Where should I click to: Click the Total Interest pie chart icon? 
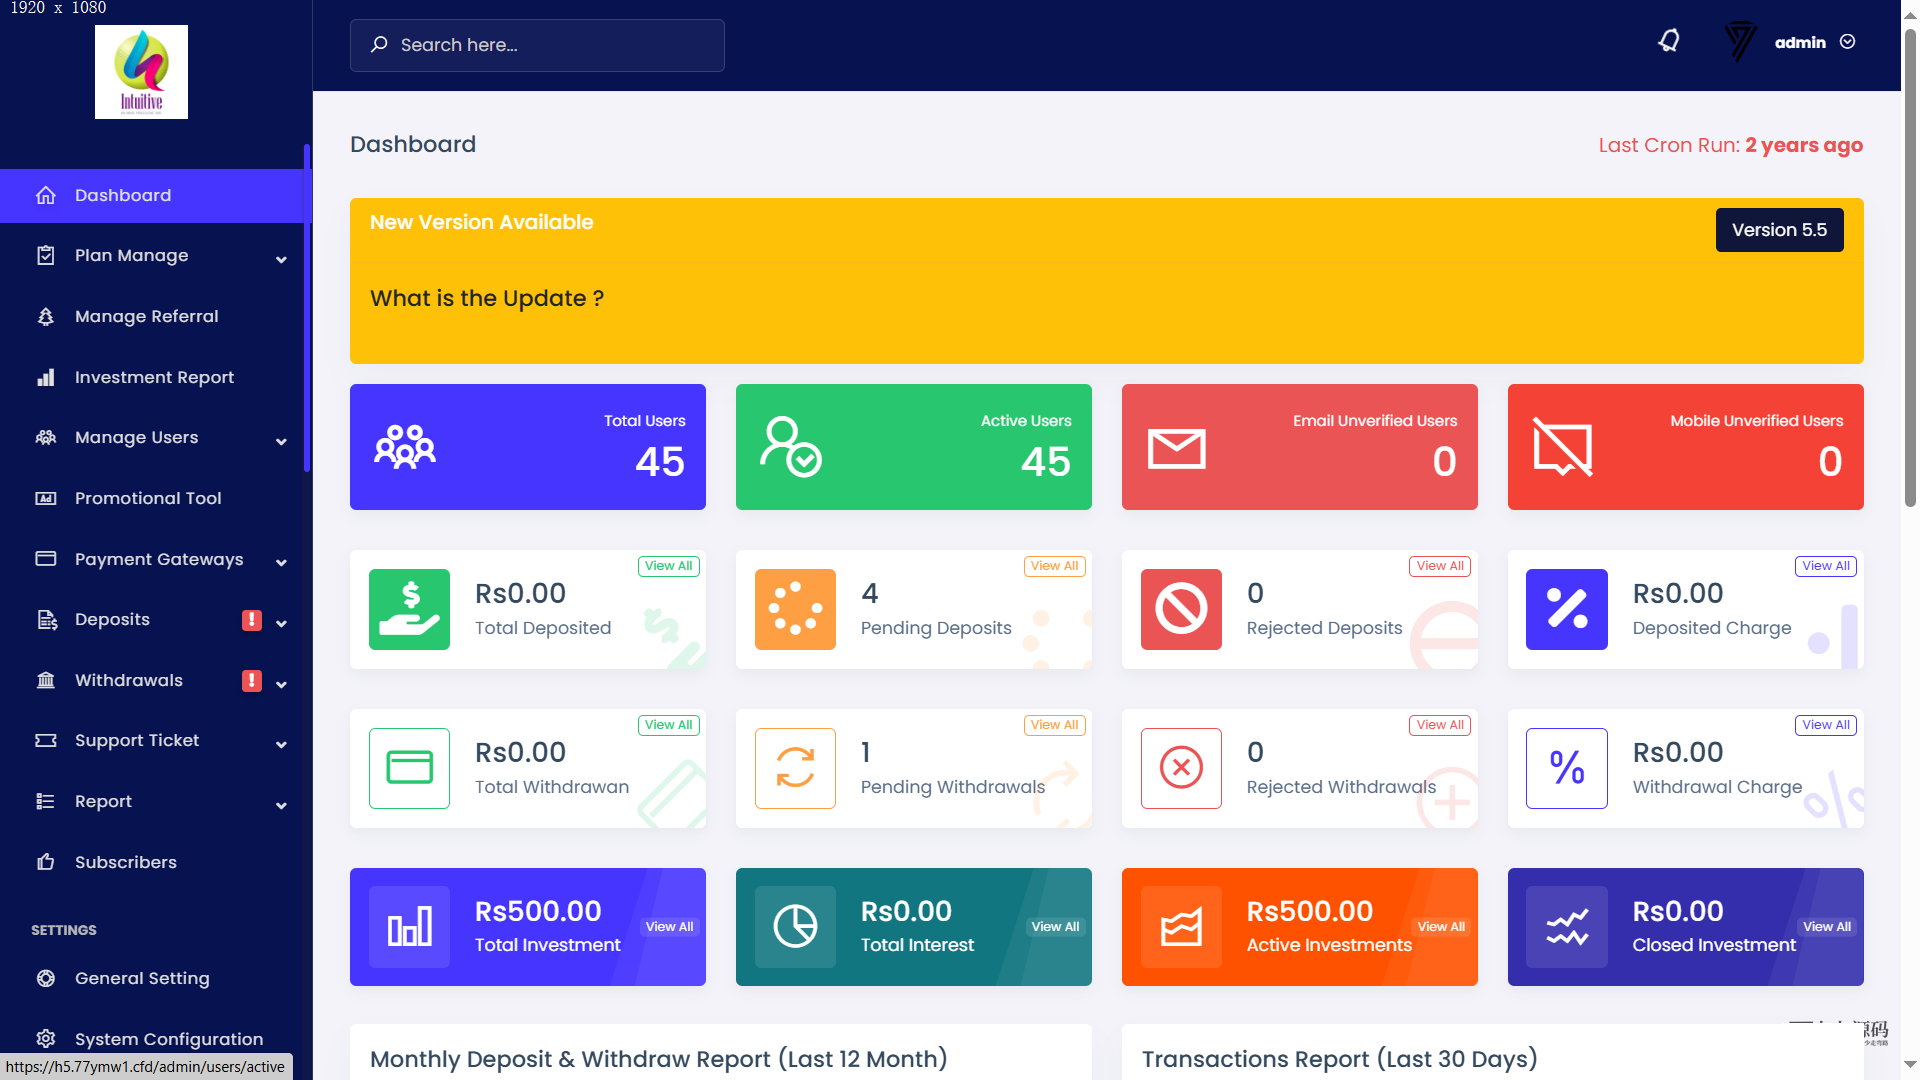[x=795, y=926]
